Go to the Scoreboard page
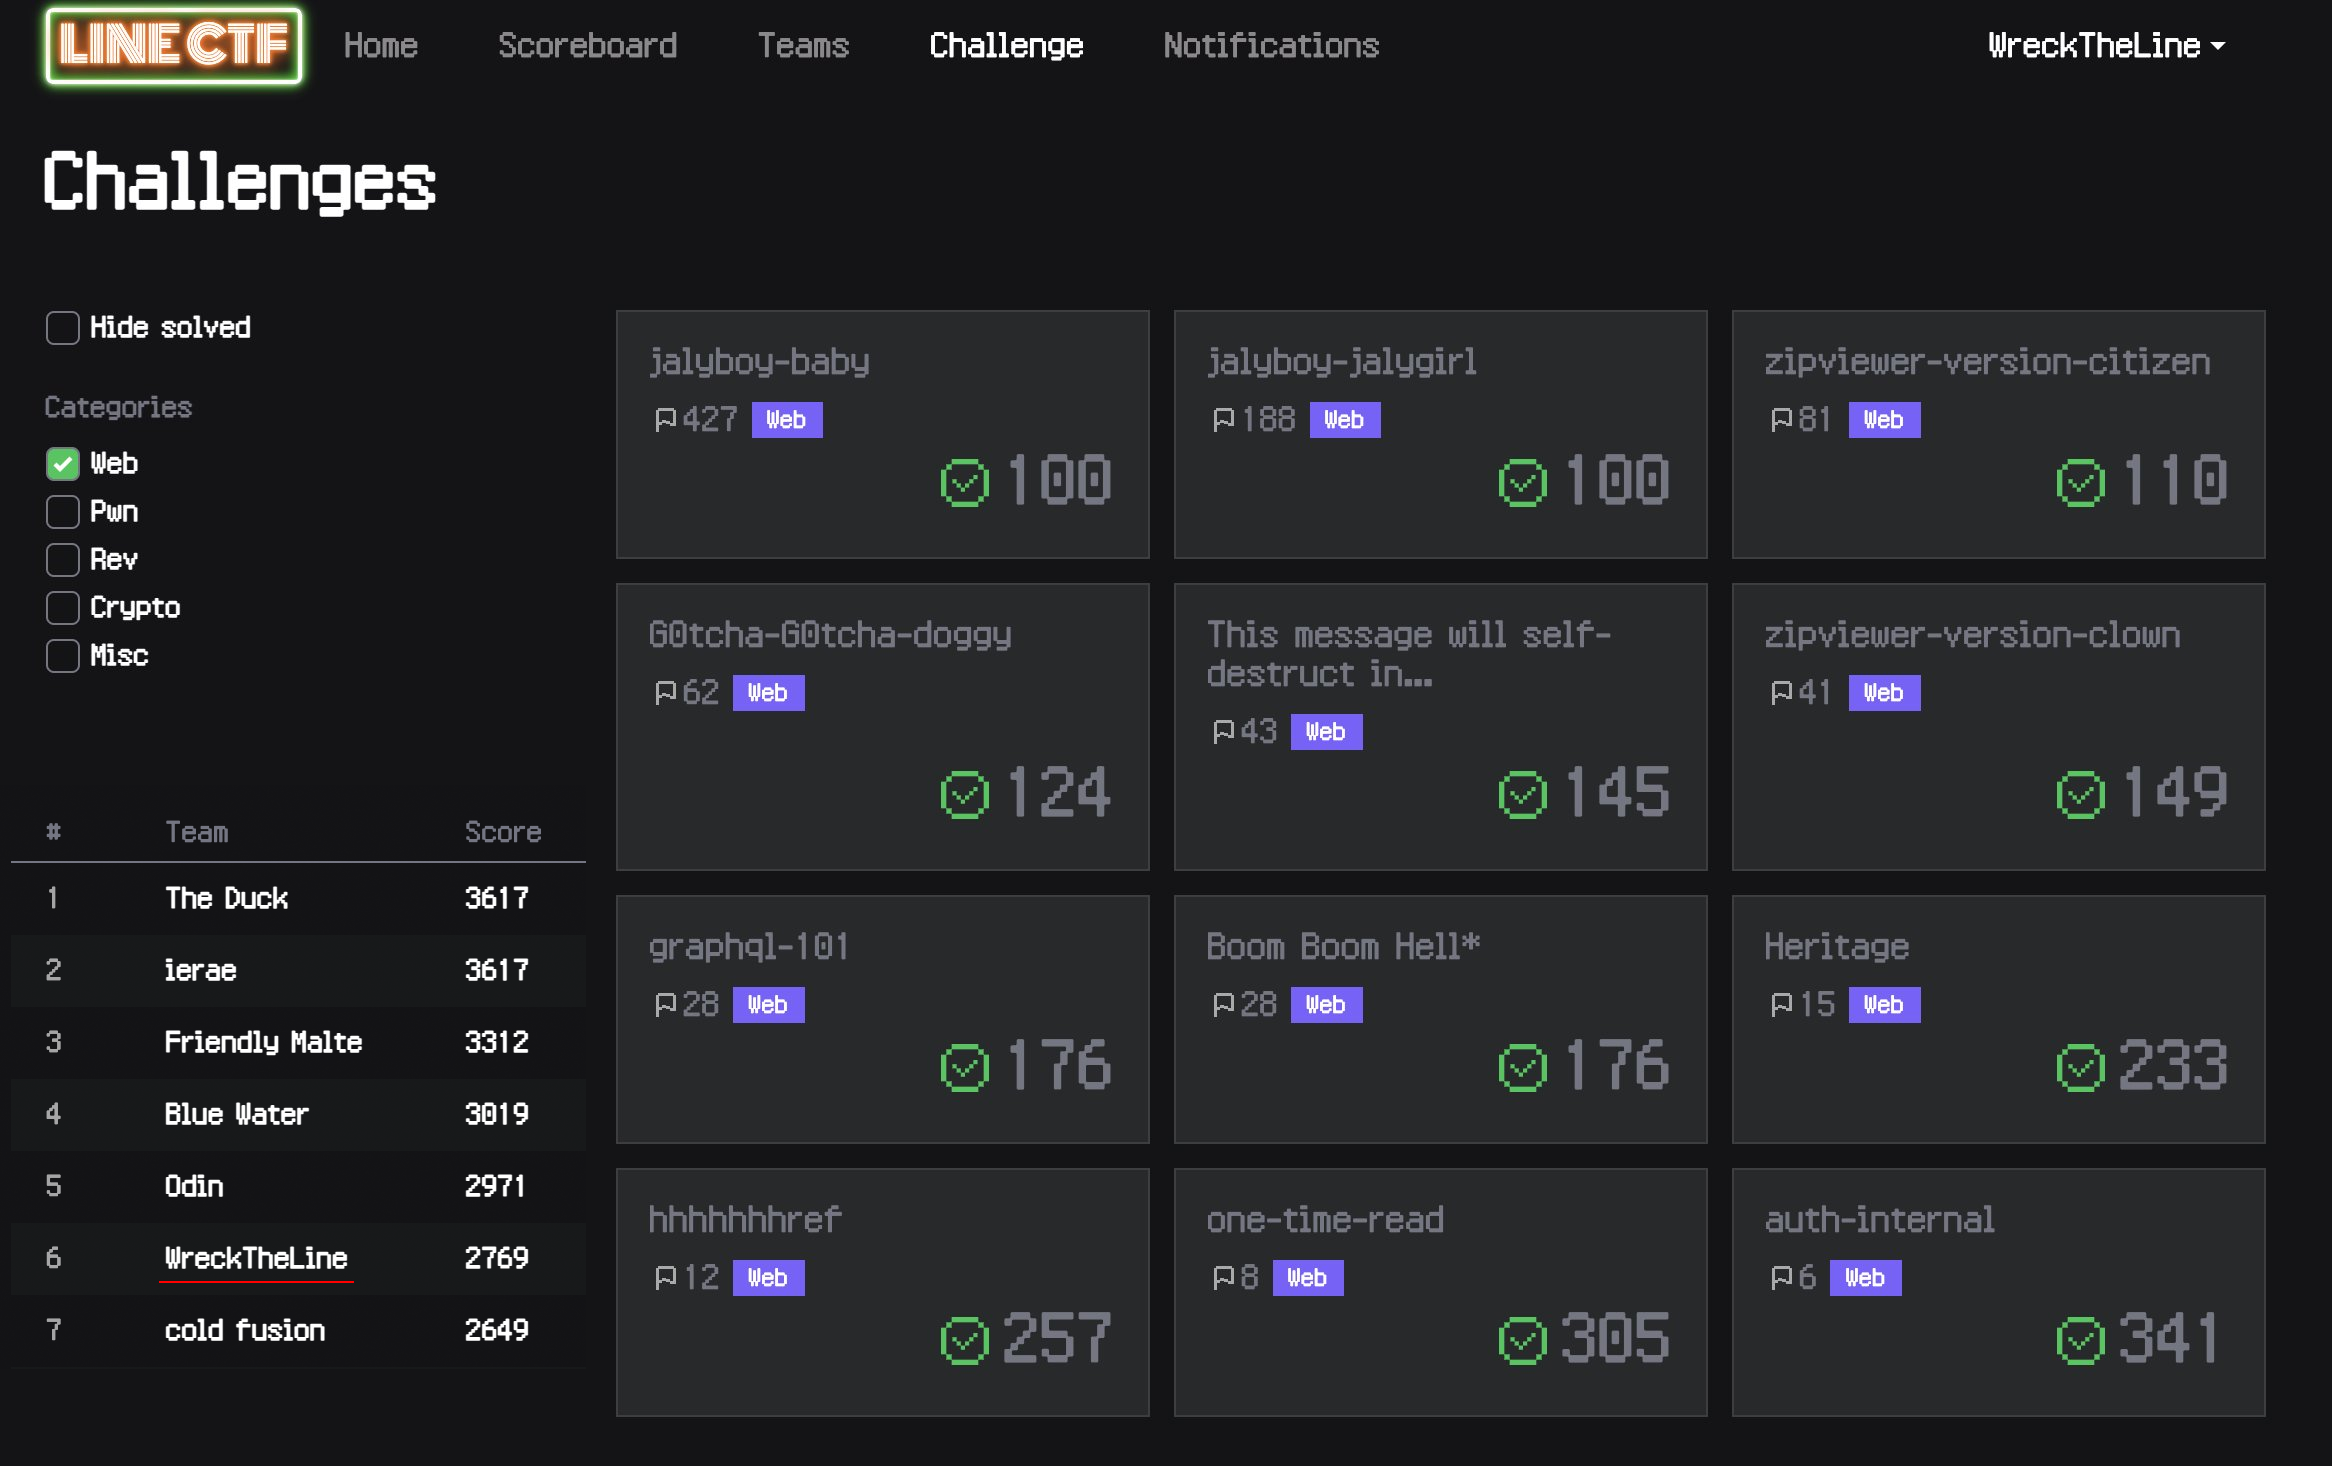The width and height of the screenshot is (2332, 1466). point(587,46)
